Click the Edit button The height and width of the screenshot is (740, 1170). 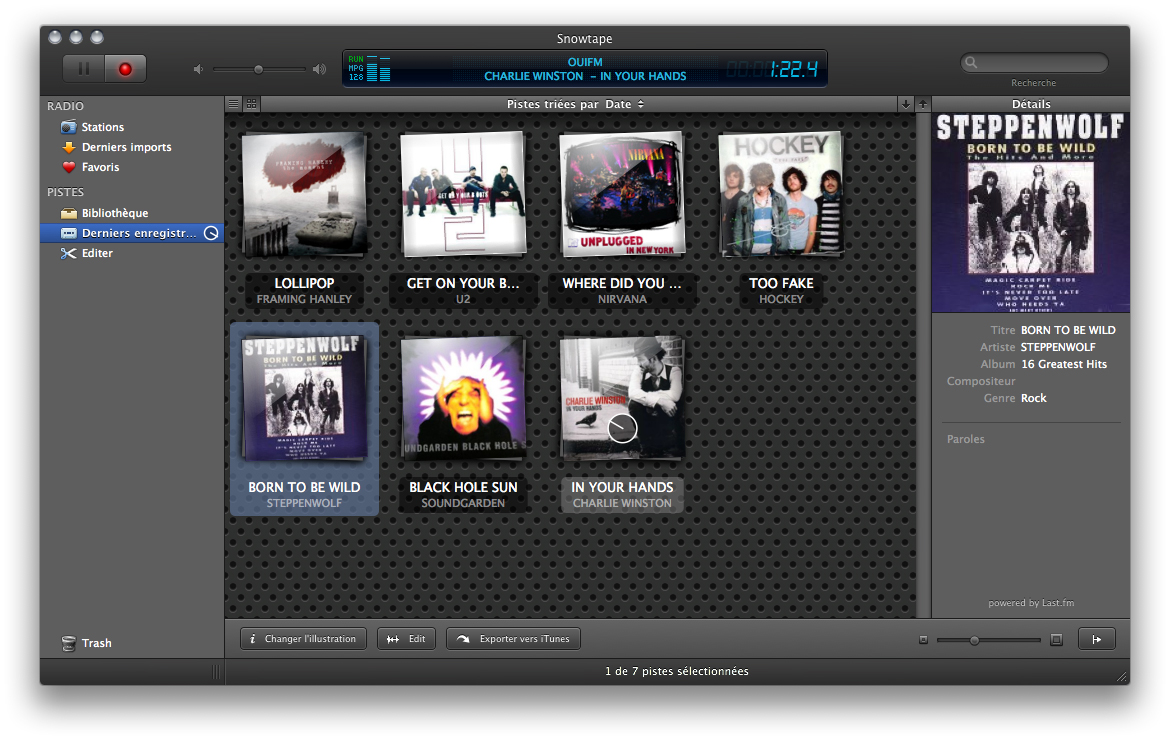[407, 639]
